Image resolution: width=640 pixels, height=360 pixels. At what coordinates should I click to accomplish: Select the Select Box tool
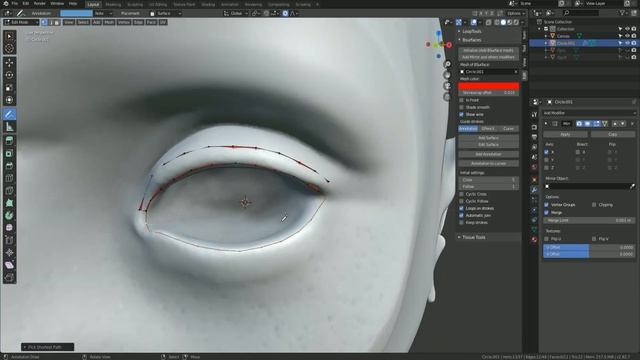point(9,36)
